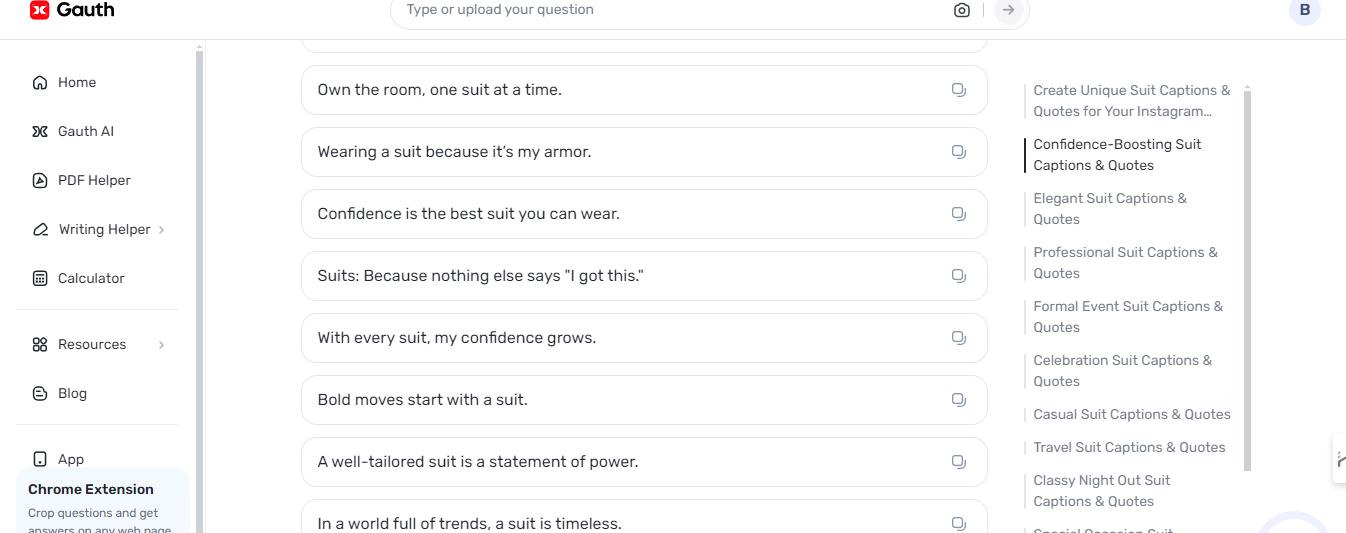Copy the "well-tailored suit" power caption
This screenshot has width=1346, height=533.
click(958, 462)
